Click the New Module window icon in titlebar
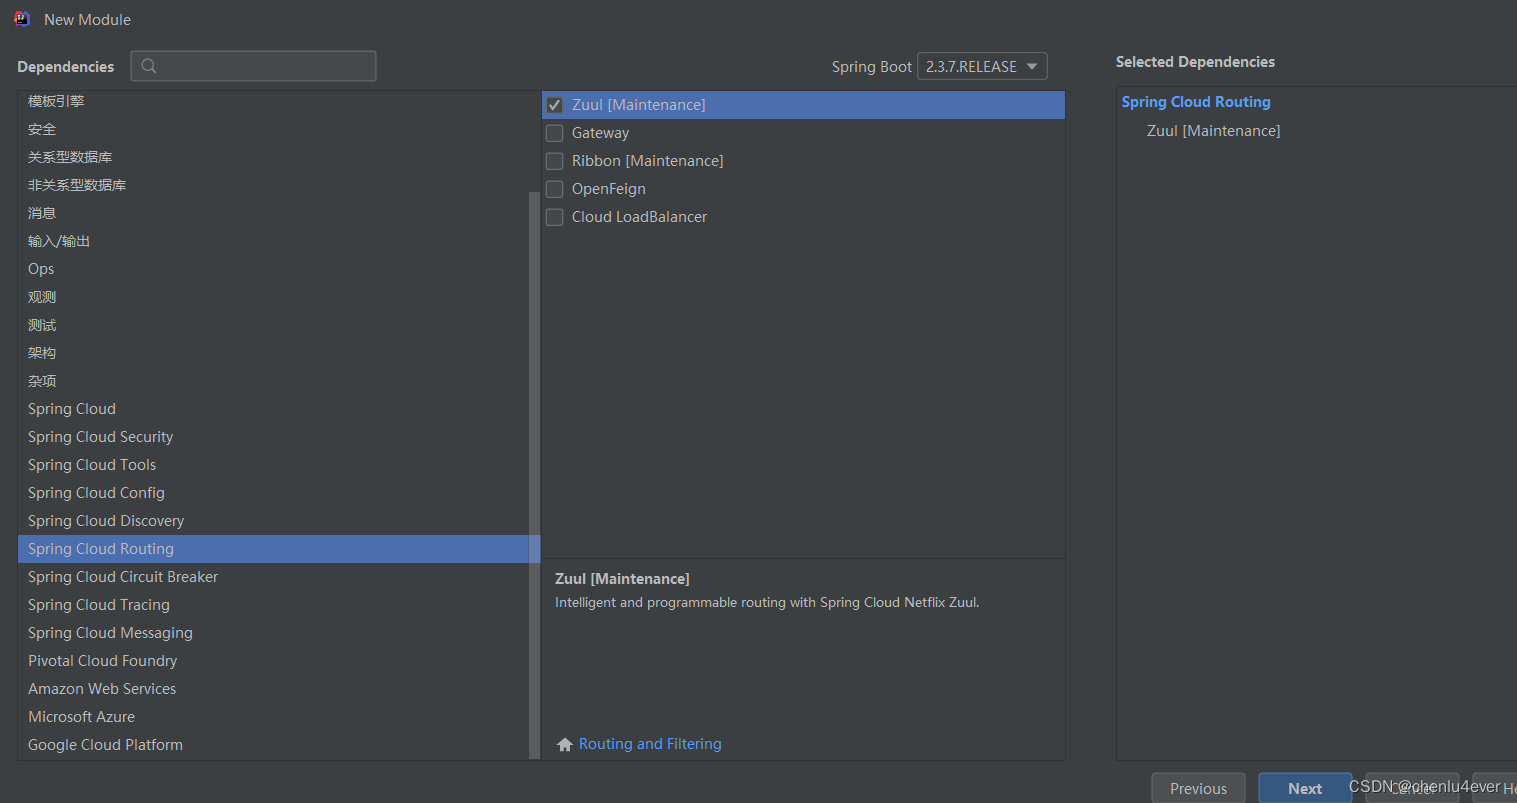This screenshot has width=1517, height=803. [20, 18]
